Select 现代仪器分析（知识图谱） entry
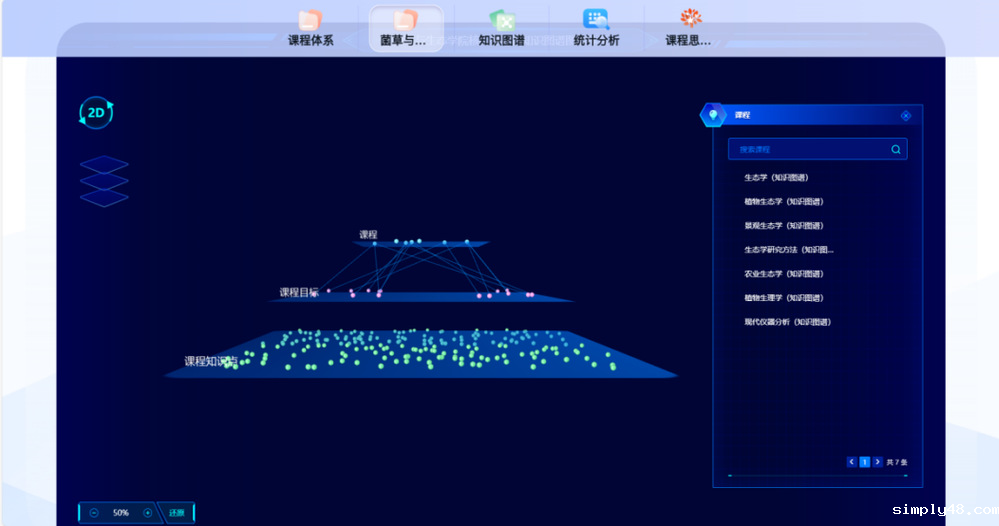This screenshot has width=999, height=526. [787, 322]
